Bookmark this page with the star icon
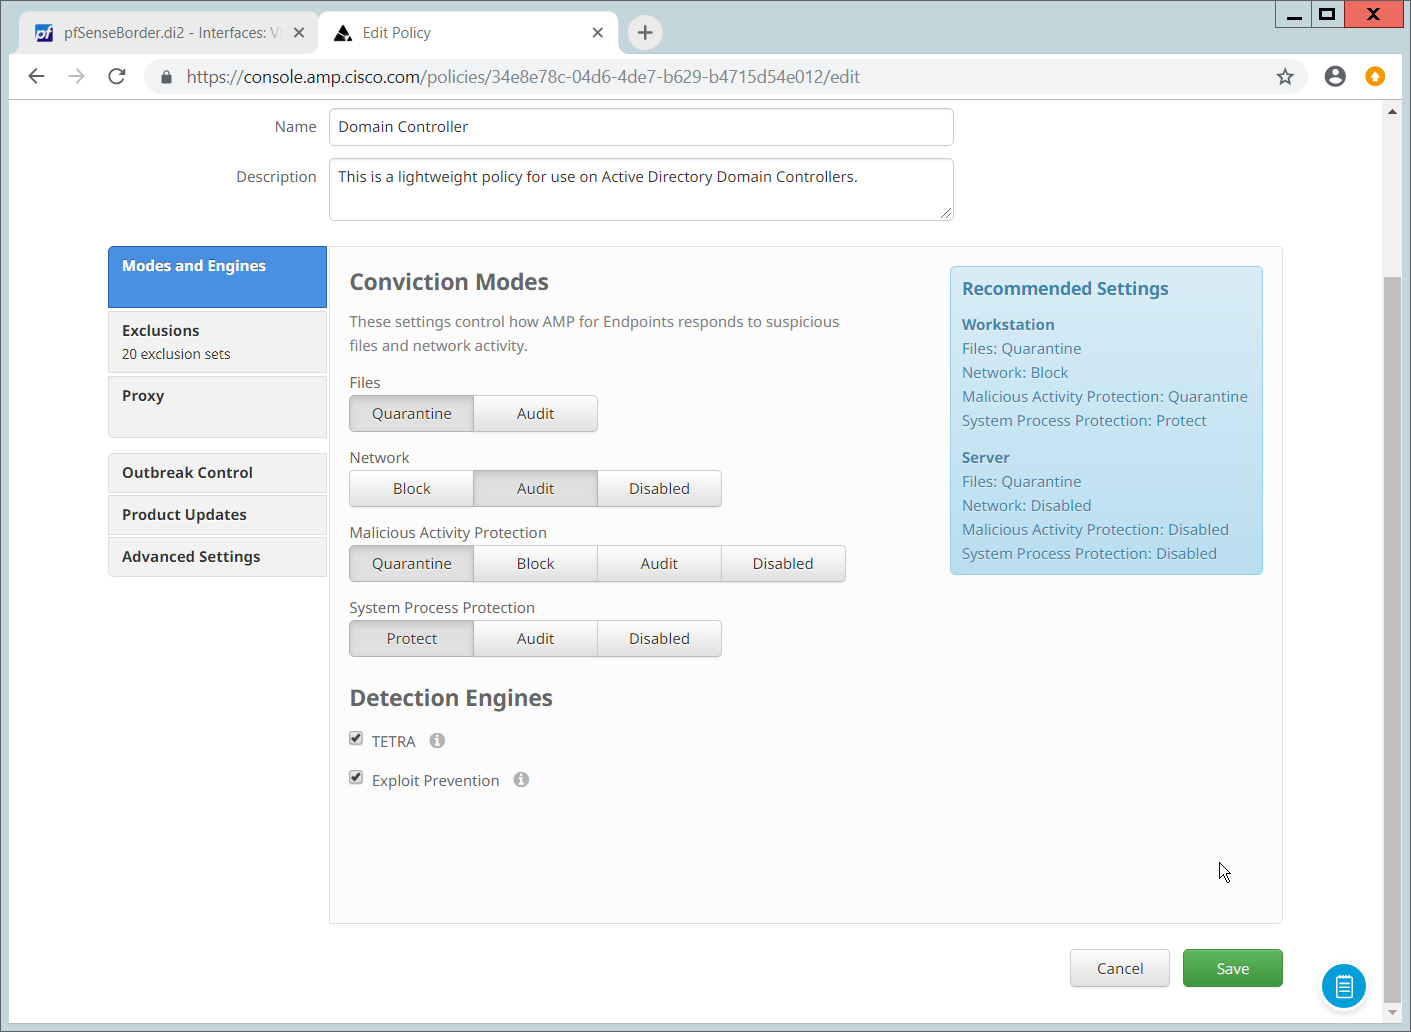 coord(1285,77)
